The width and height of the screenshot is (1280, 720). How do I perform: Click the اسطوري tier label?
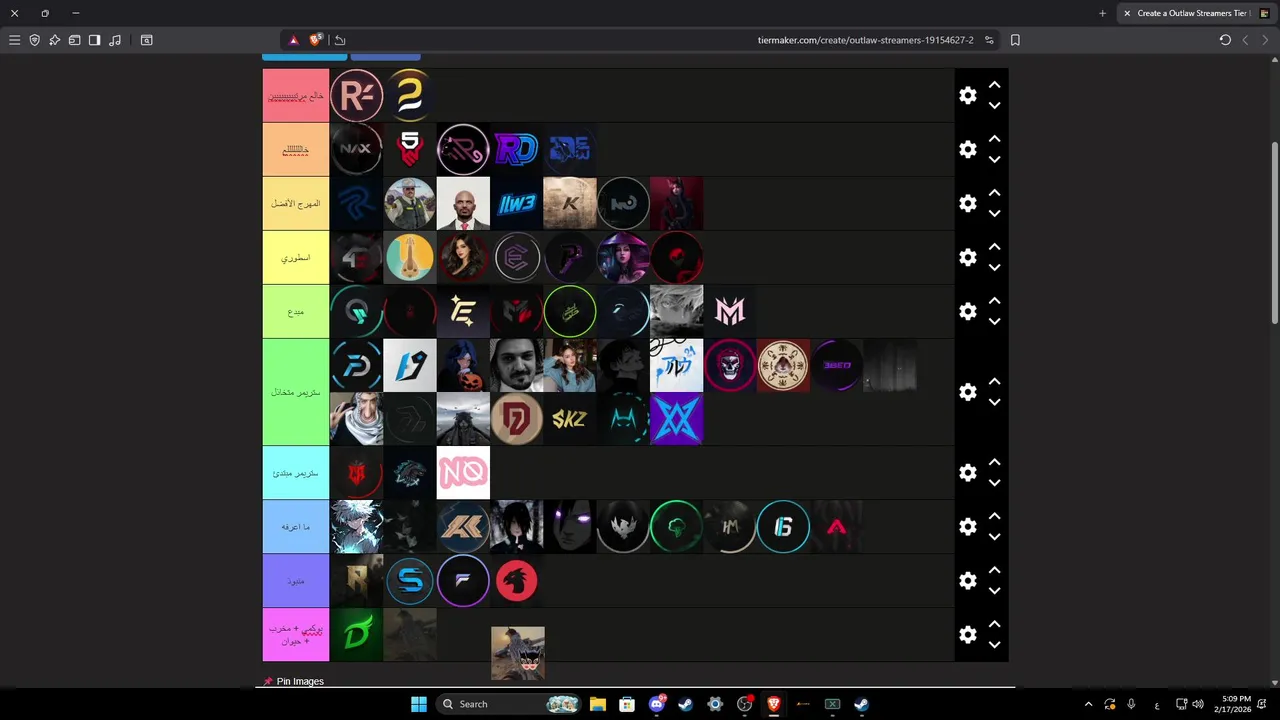pyautogui.click(x=296, y=257)
